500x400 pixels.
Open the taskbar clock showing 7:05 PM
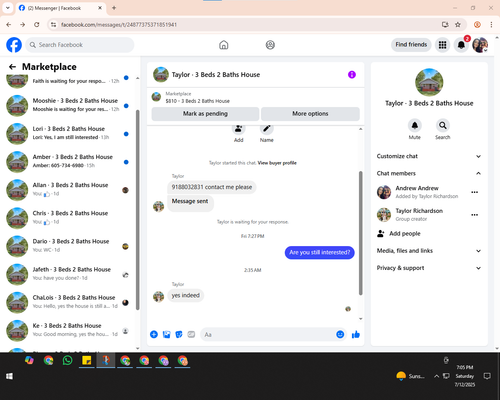[465, 376]
